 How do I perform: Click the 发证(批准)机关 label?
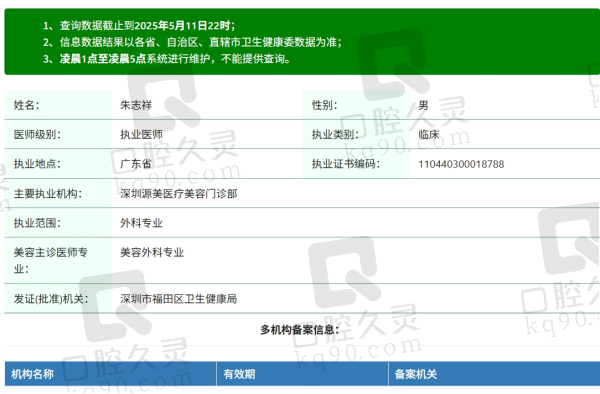51,299
